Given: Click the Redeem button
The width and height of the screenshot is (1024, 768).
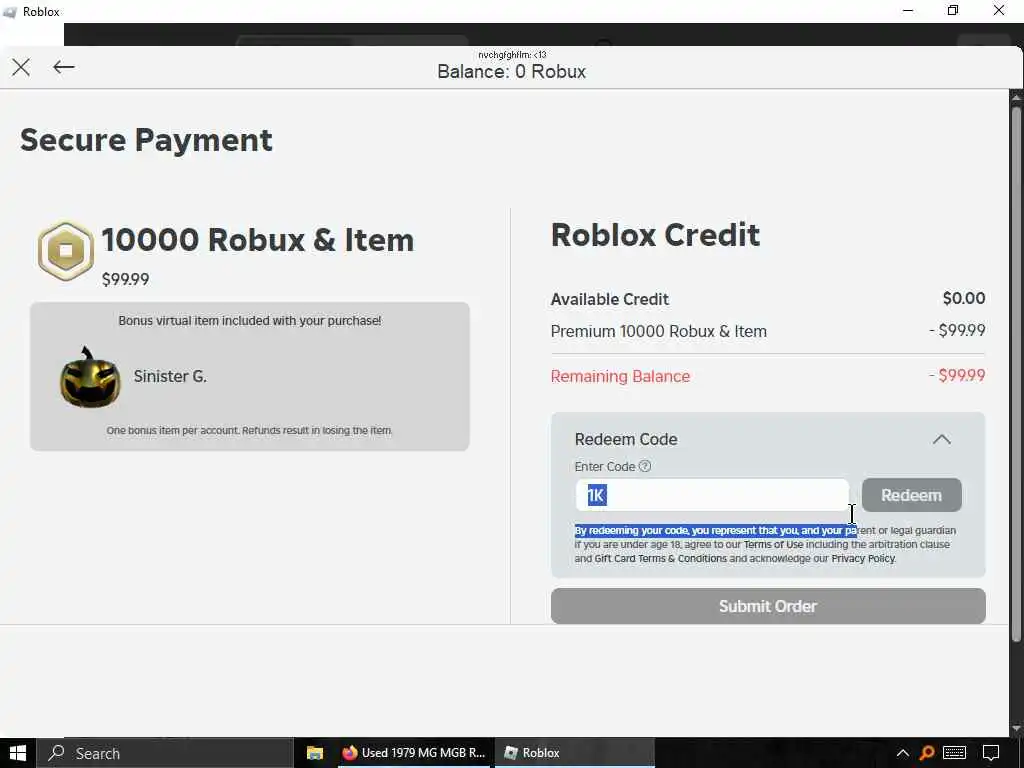Looking at the screenshot, I should coord(911,495).
